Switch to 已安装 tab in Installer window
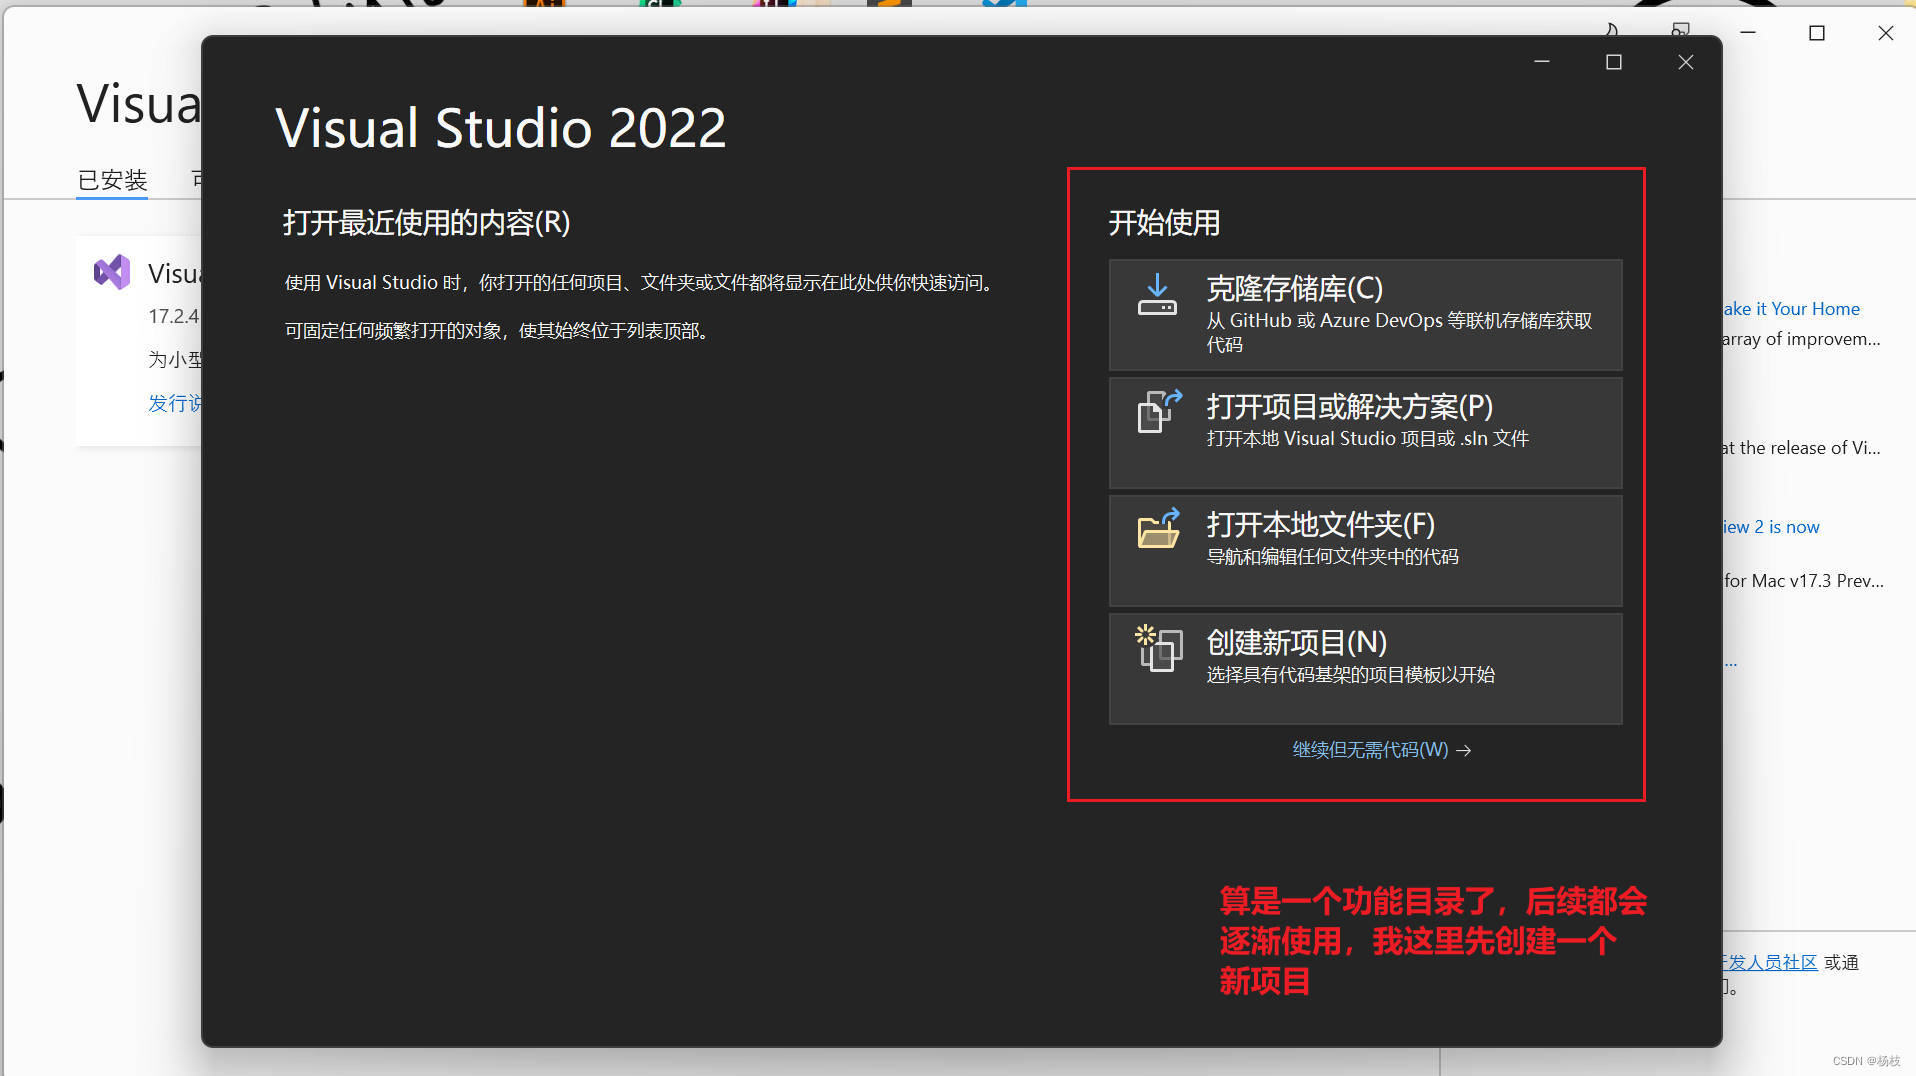Screen dimensions: 1916x1076 (112, 180)
